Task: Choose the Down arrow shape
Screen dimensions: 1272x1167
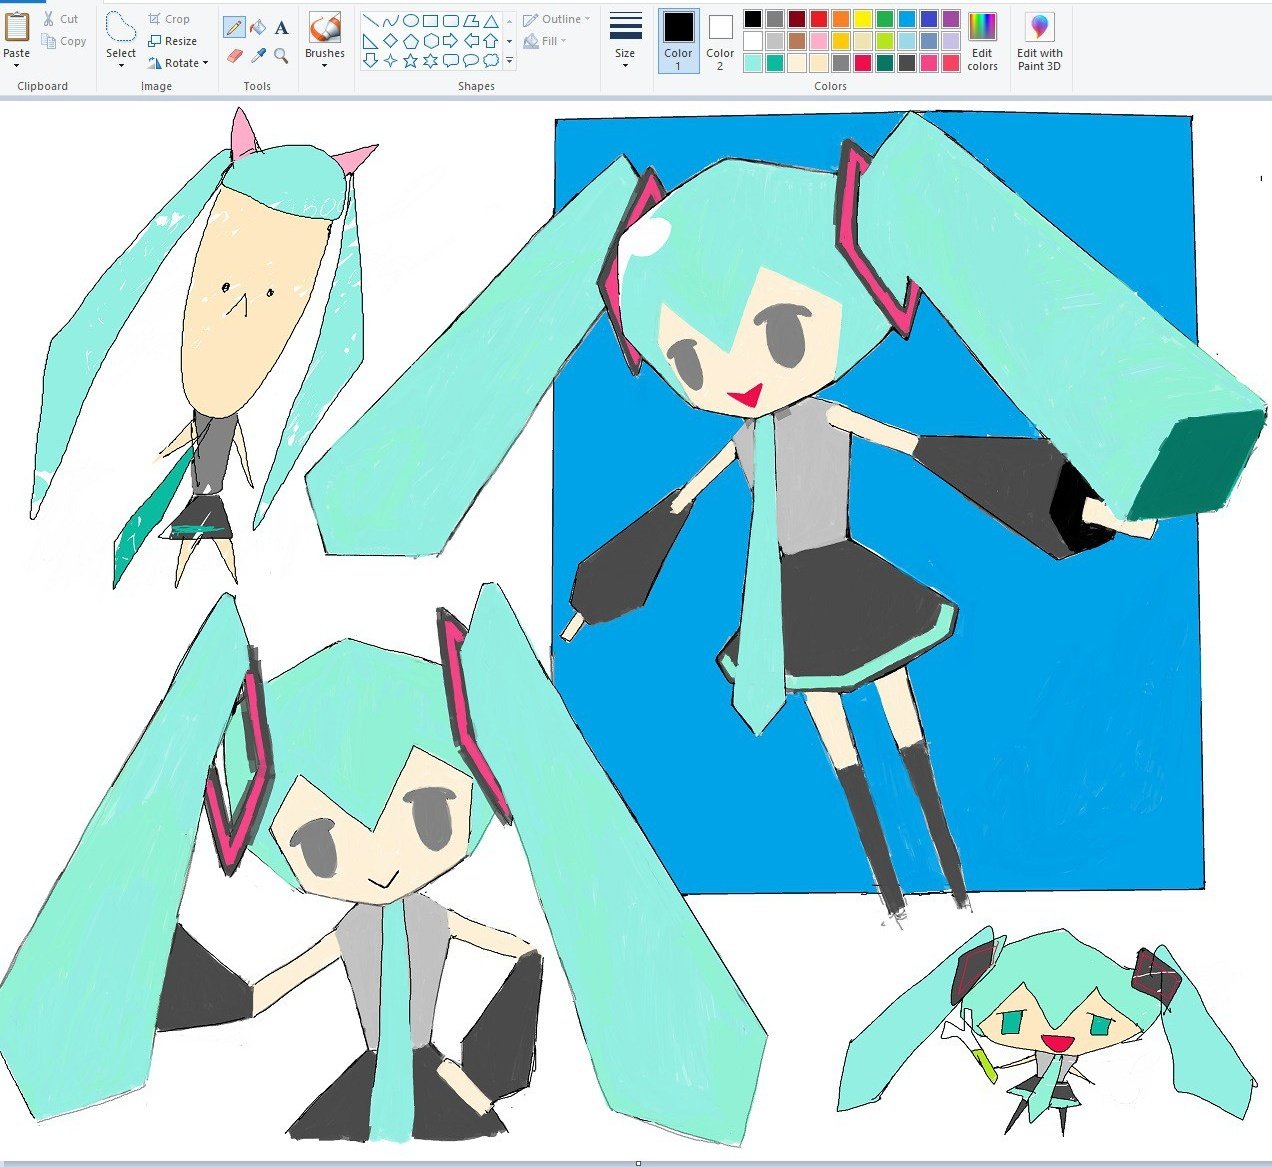Action: (x=370, y=60)
